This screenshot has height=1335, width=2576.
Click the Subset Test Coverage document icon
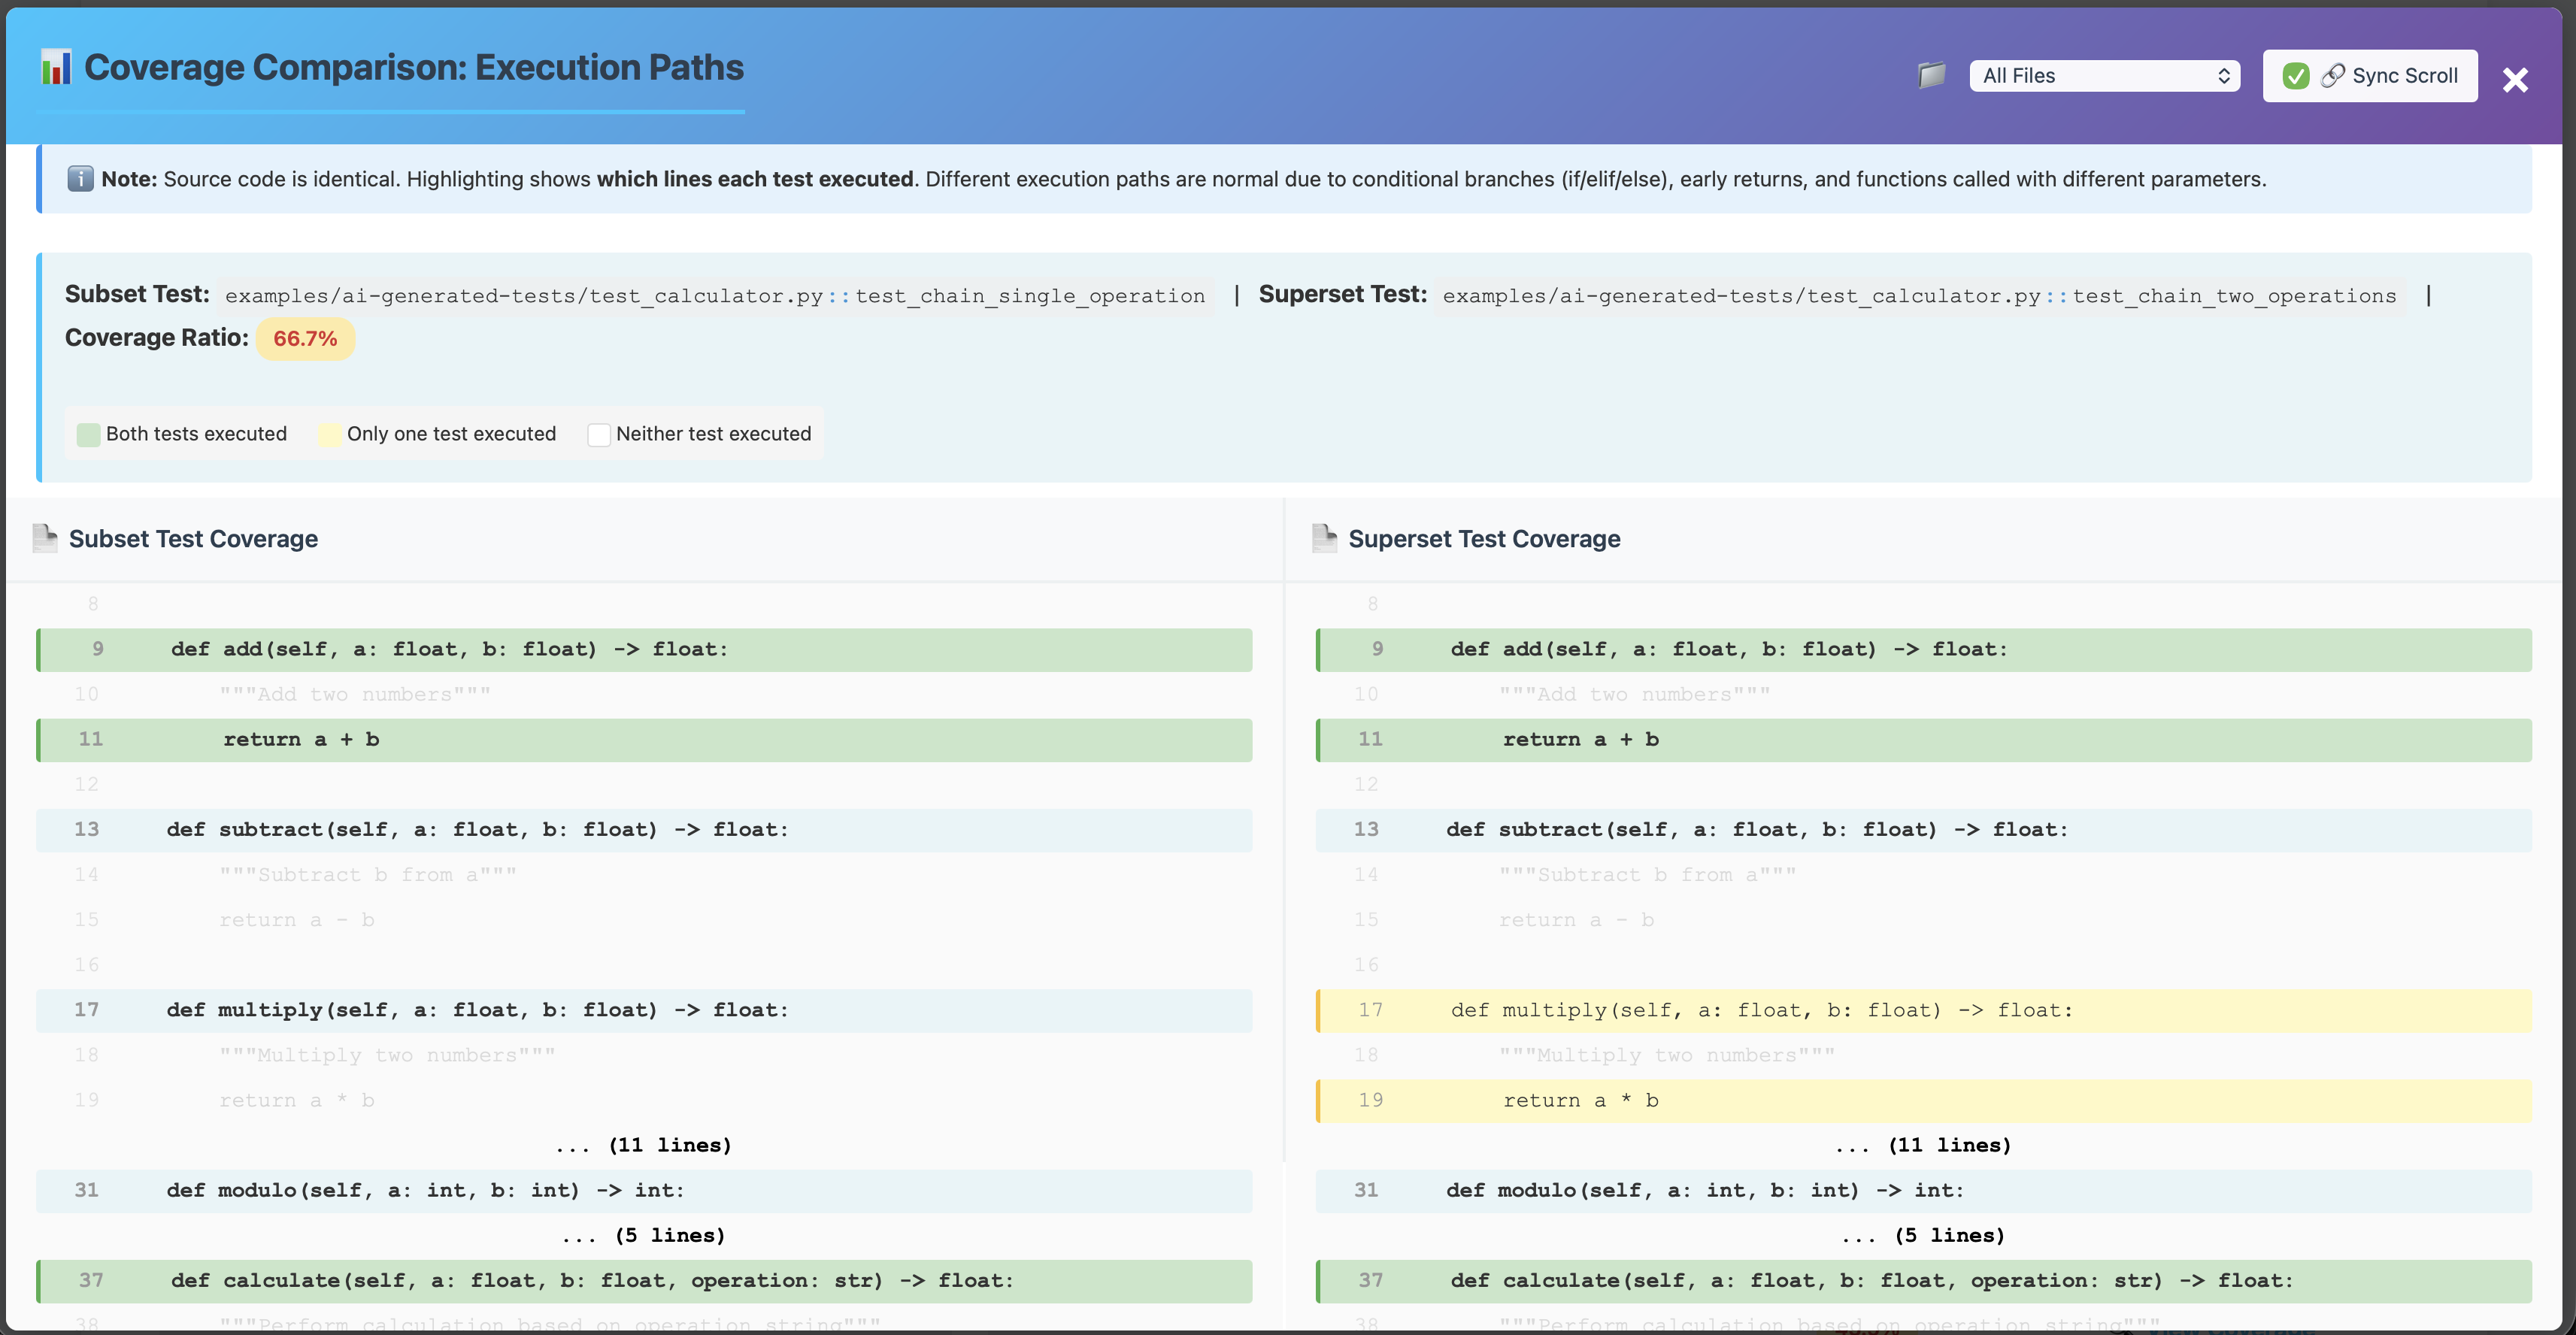(45, 538)
